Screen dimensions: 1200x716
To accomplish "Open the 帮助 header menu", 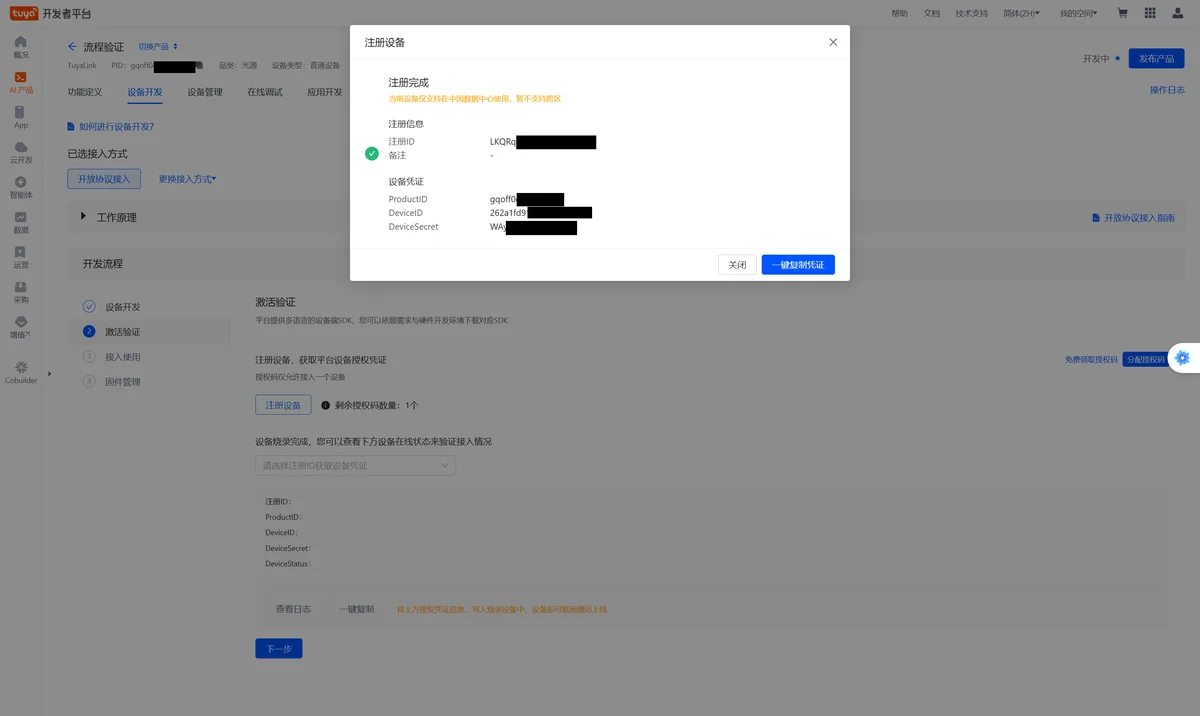I will (899, 13).
